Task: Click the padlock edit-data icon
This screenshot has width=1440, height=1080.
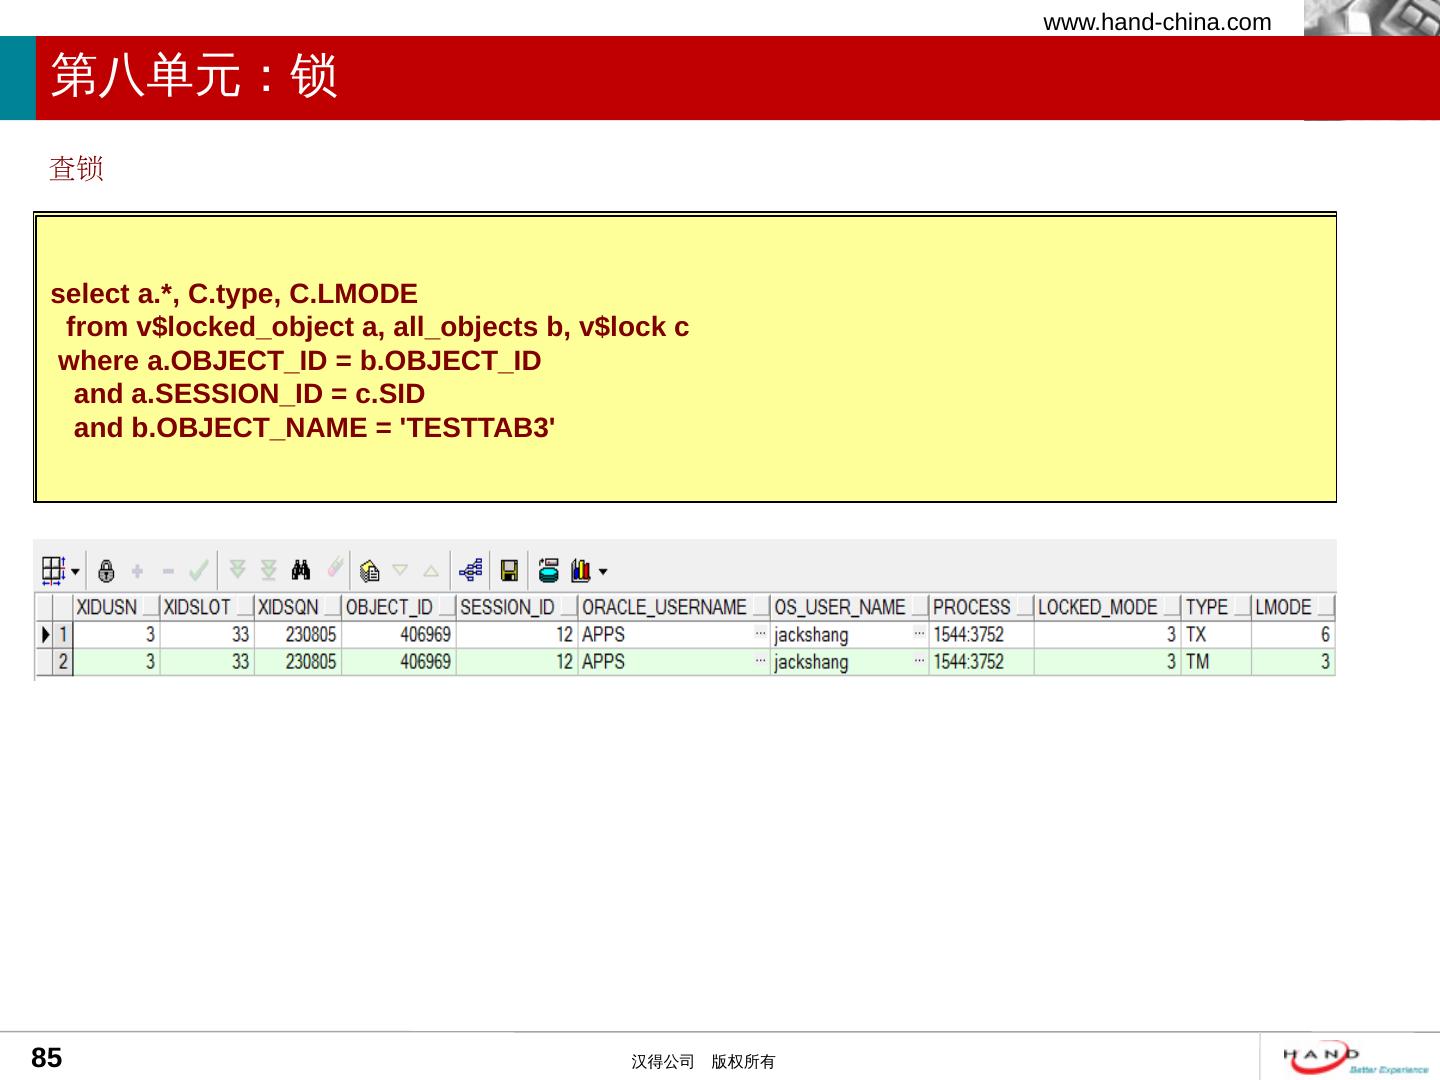Action: coord(107,571)
